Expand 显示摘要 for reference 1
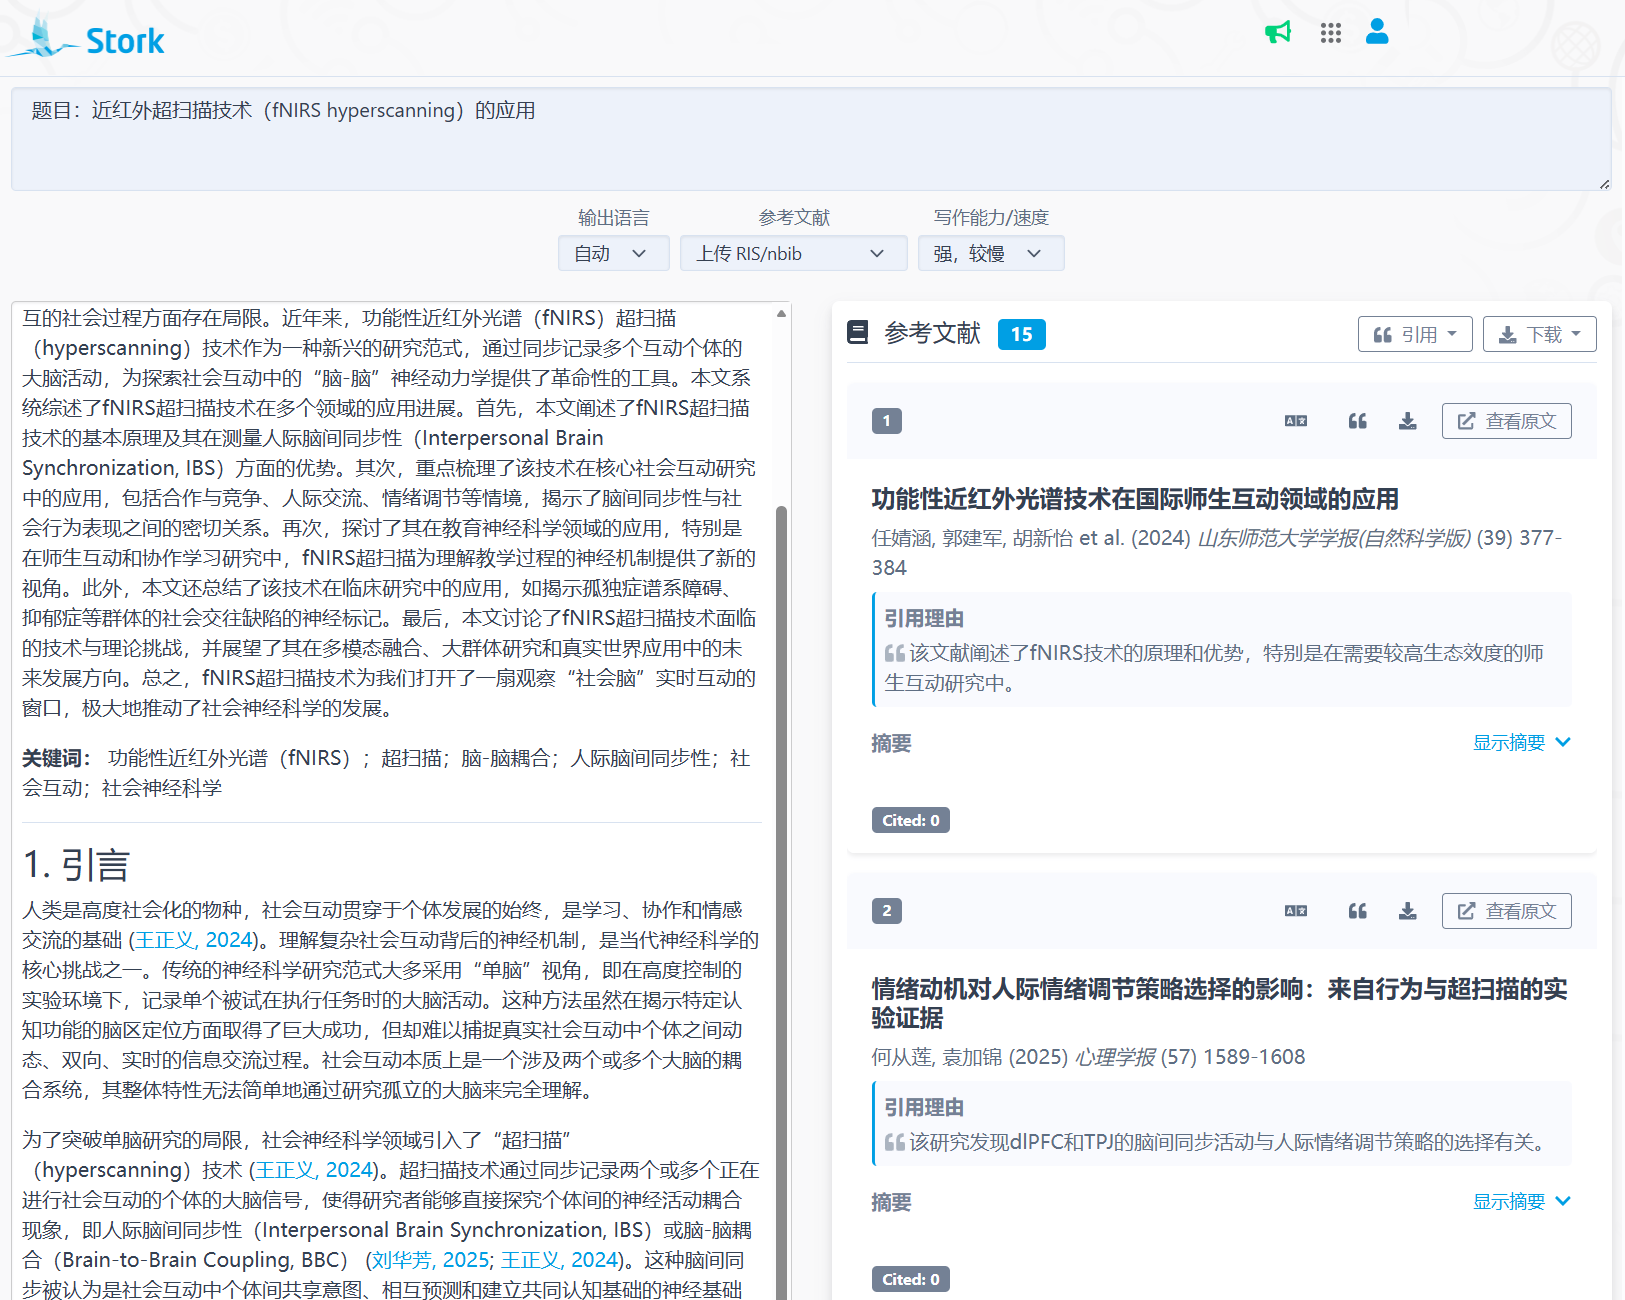The width and height of the screenshot is (1625, 1300). click(x=1521, y=742)
